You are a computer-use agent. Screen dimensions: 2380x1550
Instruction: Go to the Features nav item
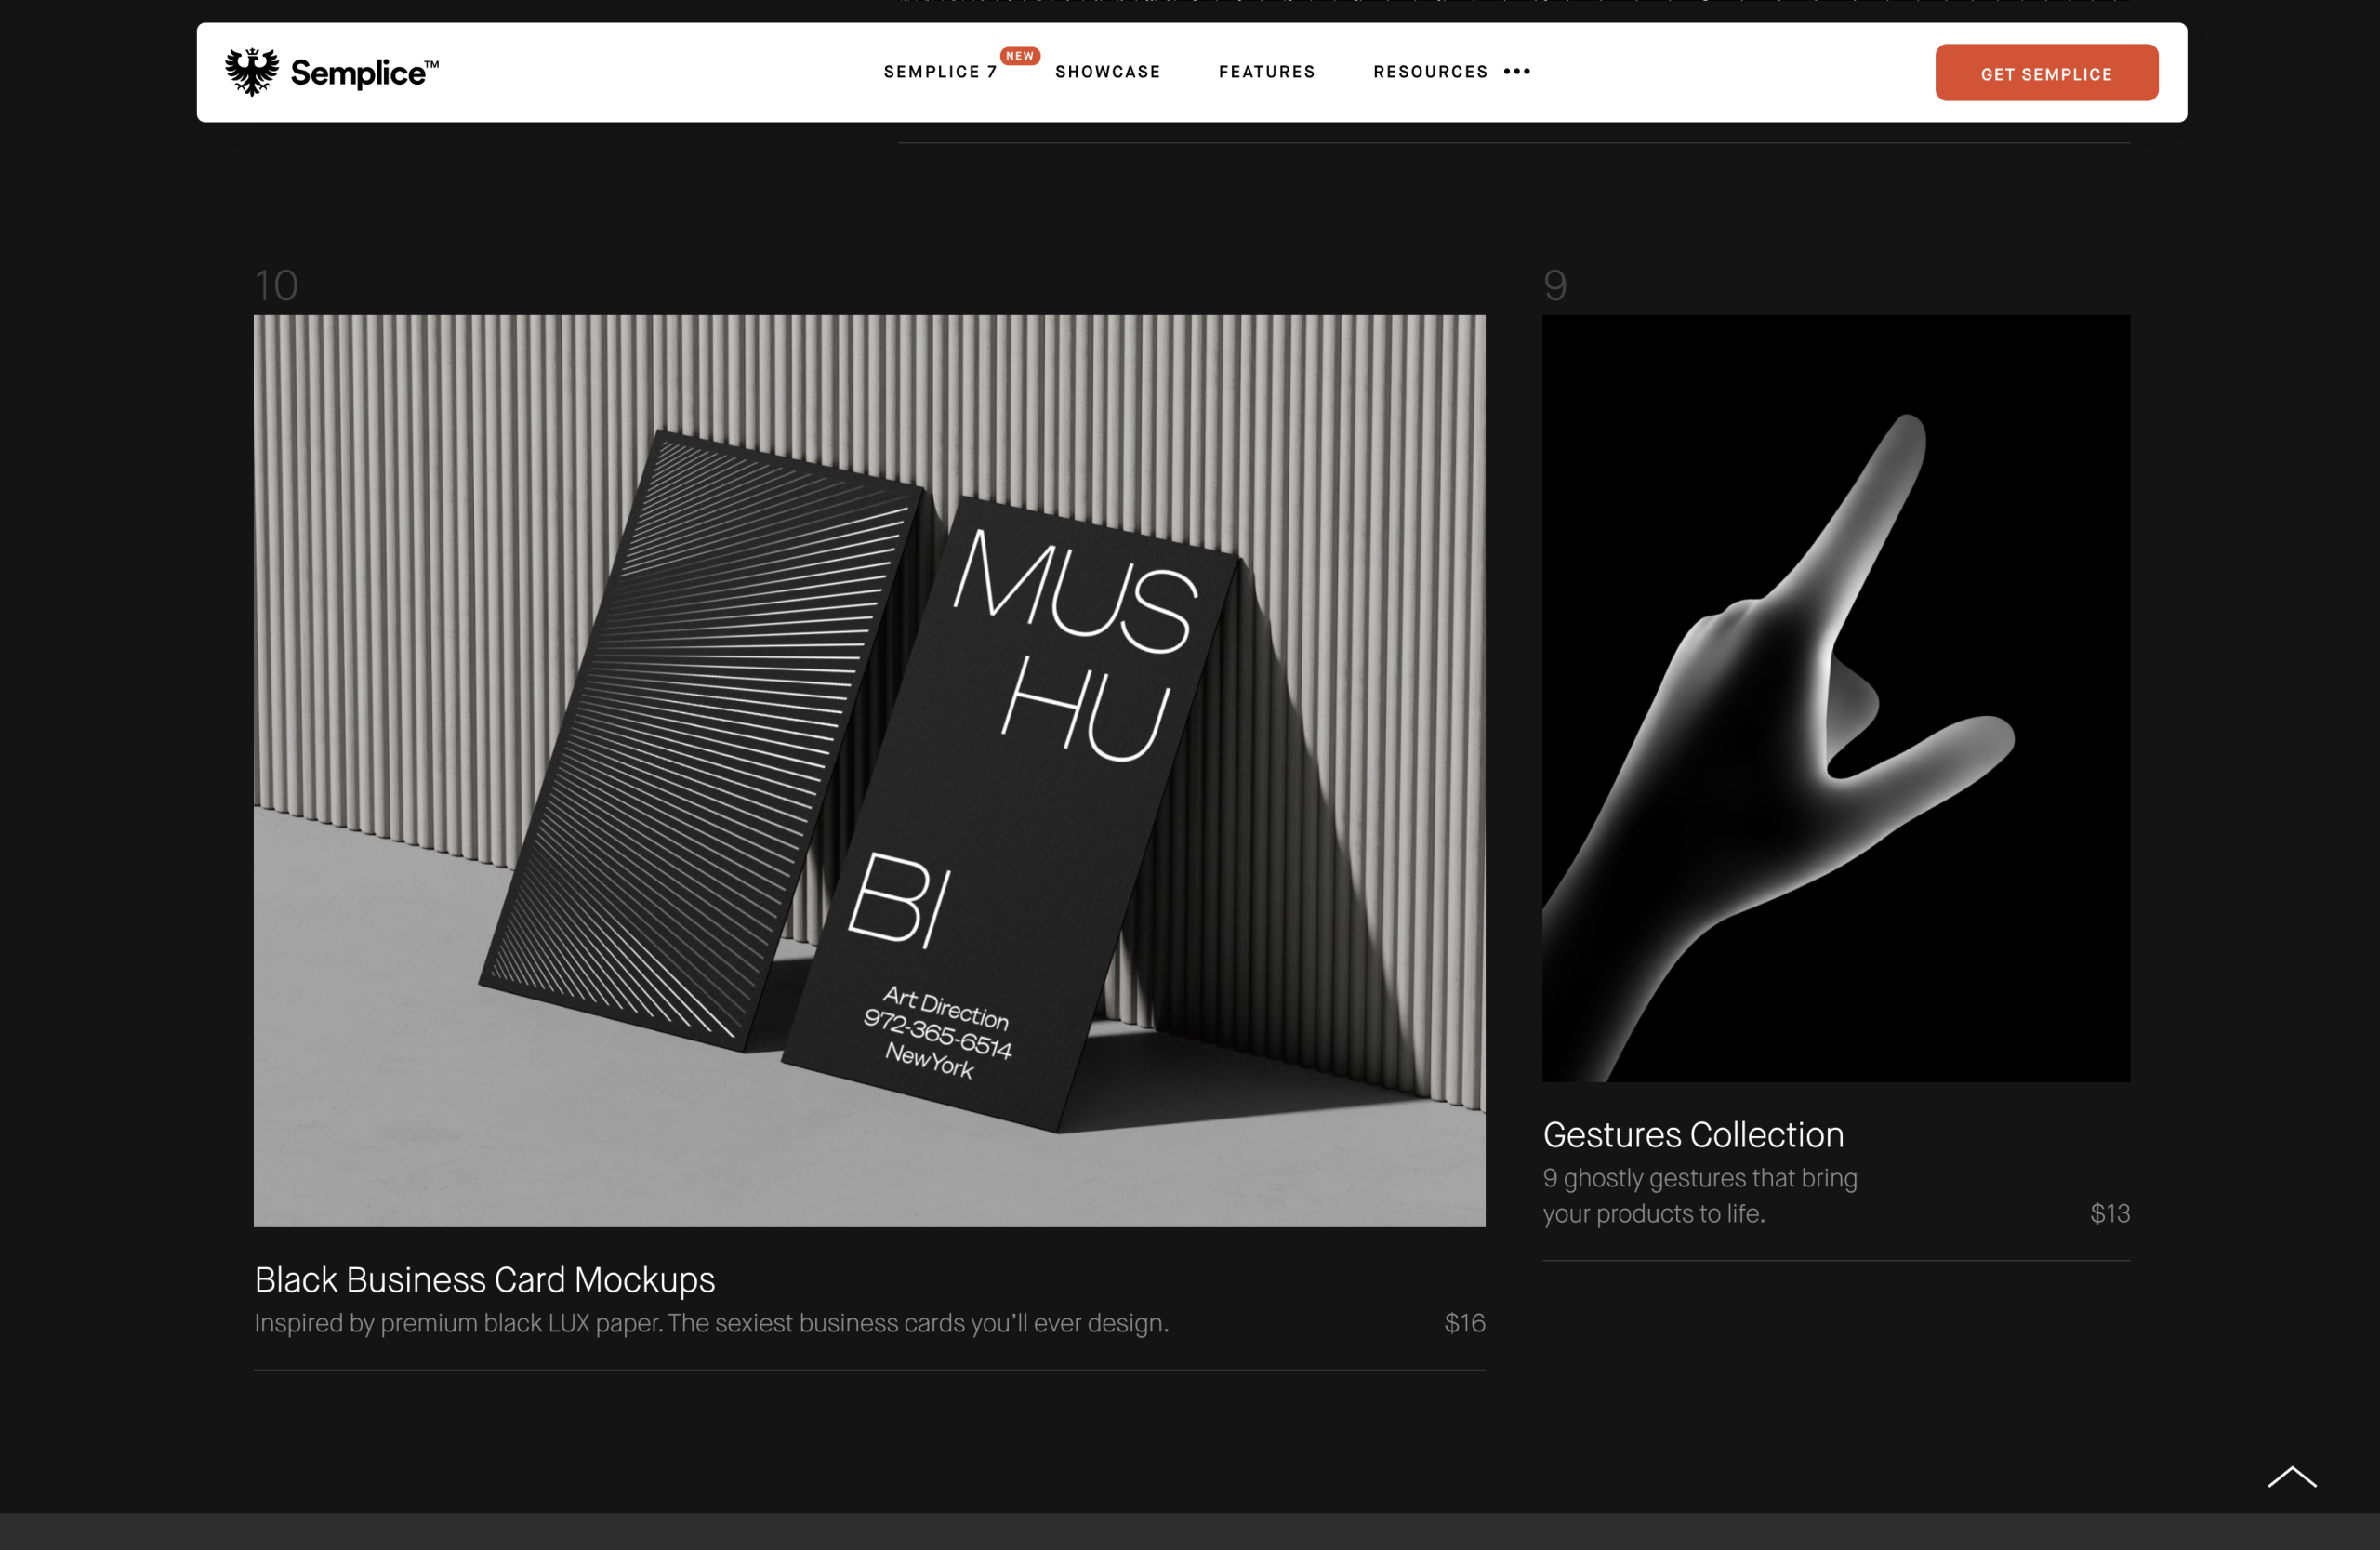tap(1266, 72)
